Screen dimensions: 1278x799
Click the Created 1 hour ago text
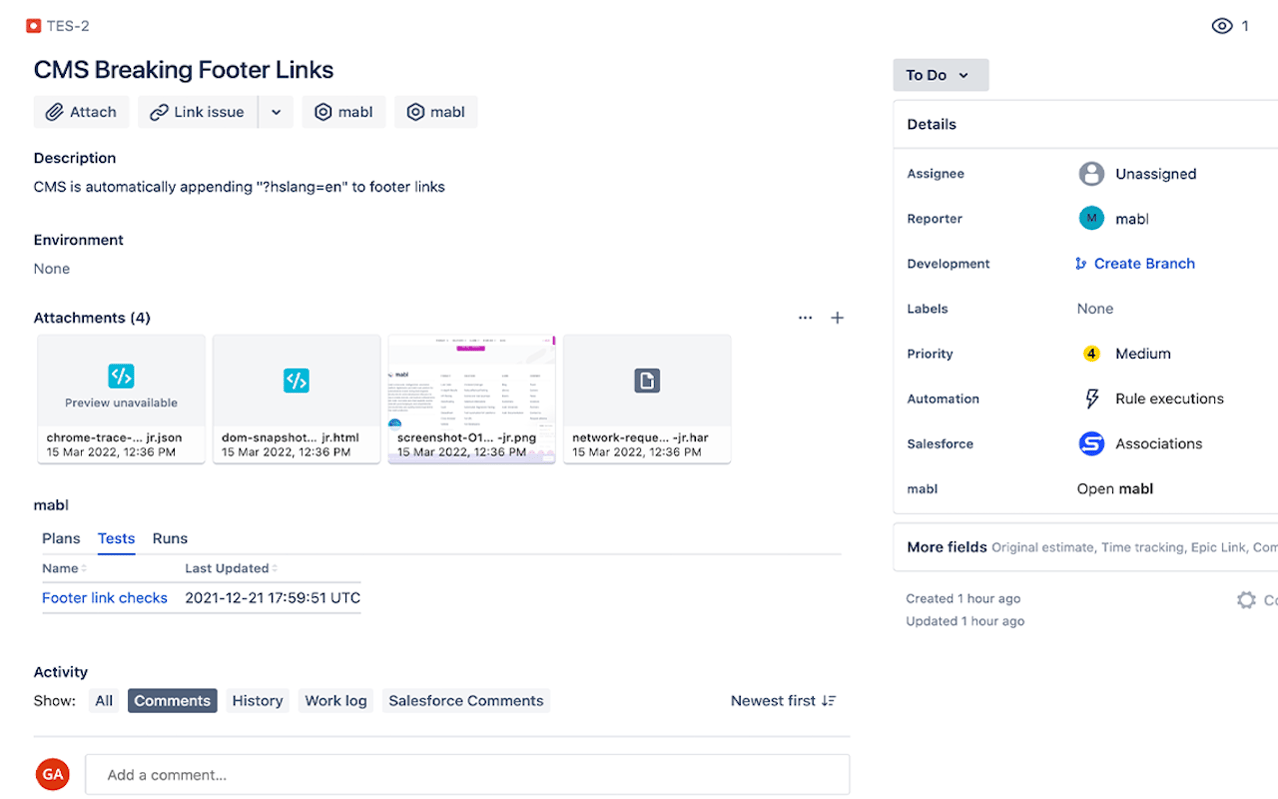click(x=963, y=599)
